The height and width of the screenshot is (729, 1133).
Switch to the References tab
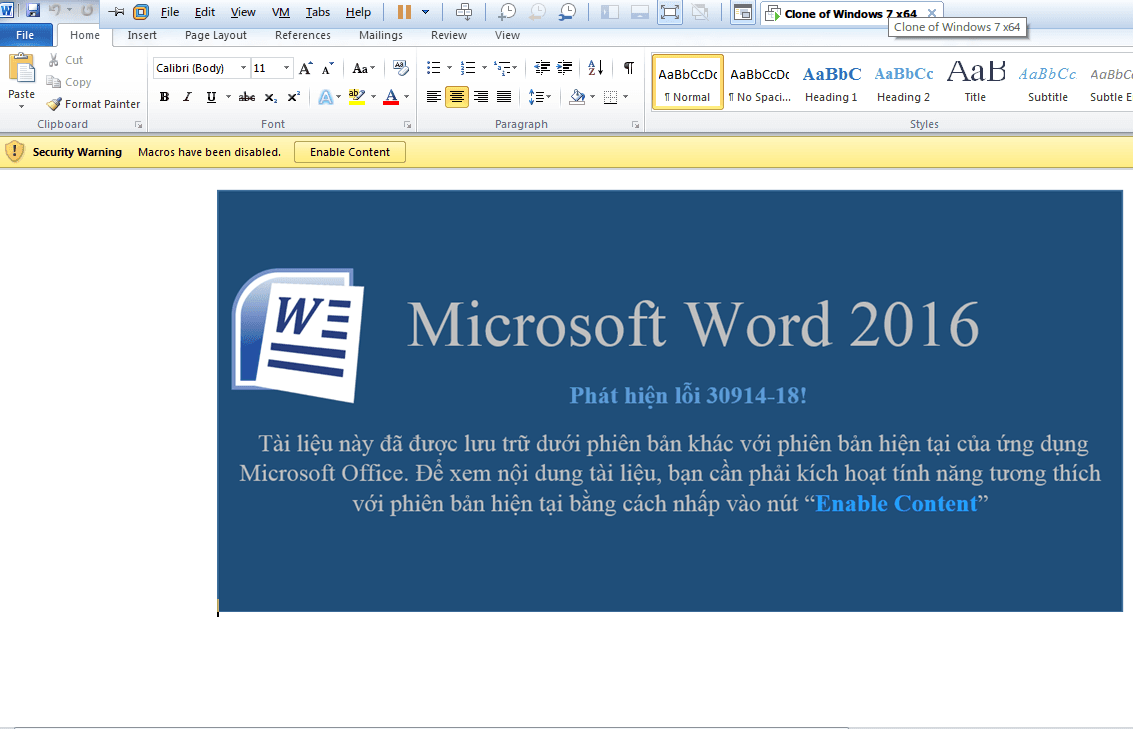tap(303, 35)
